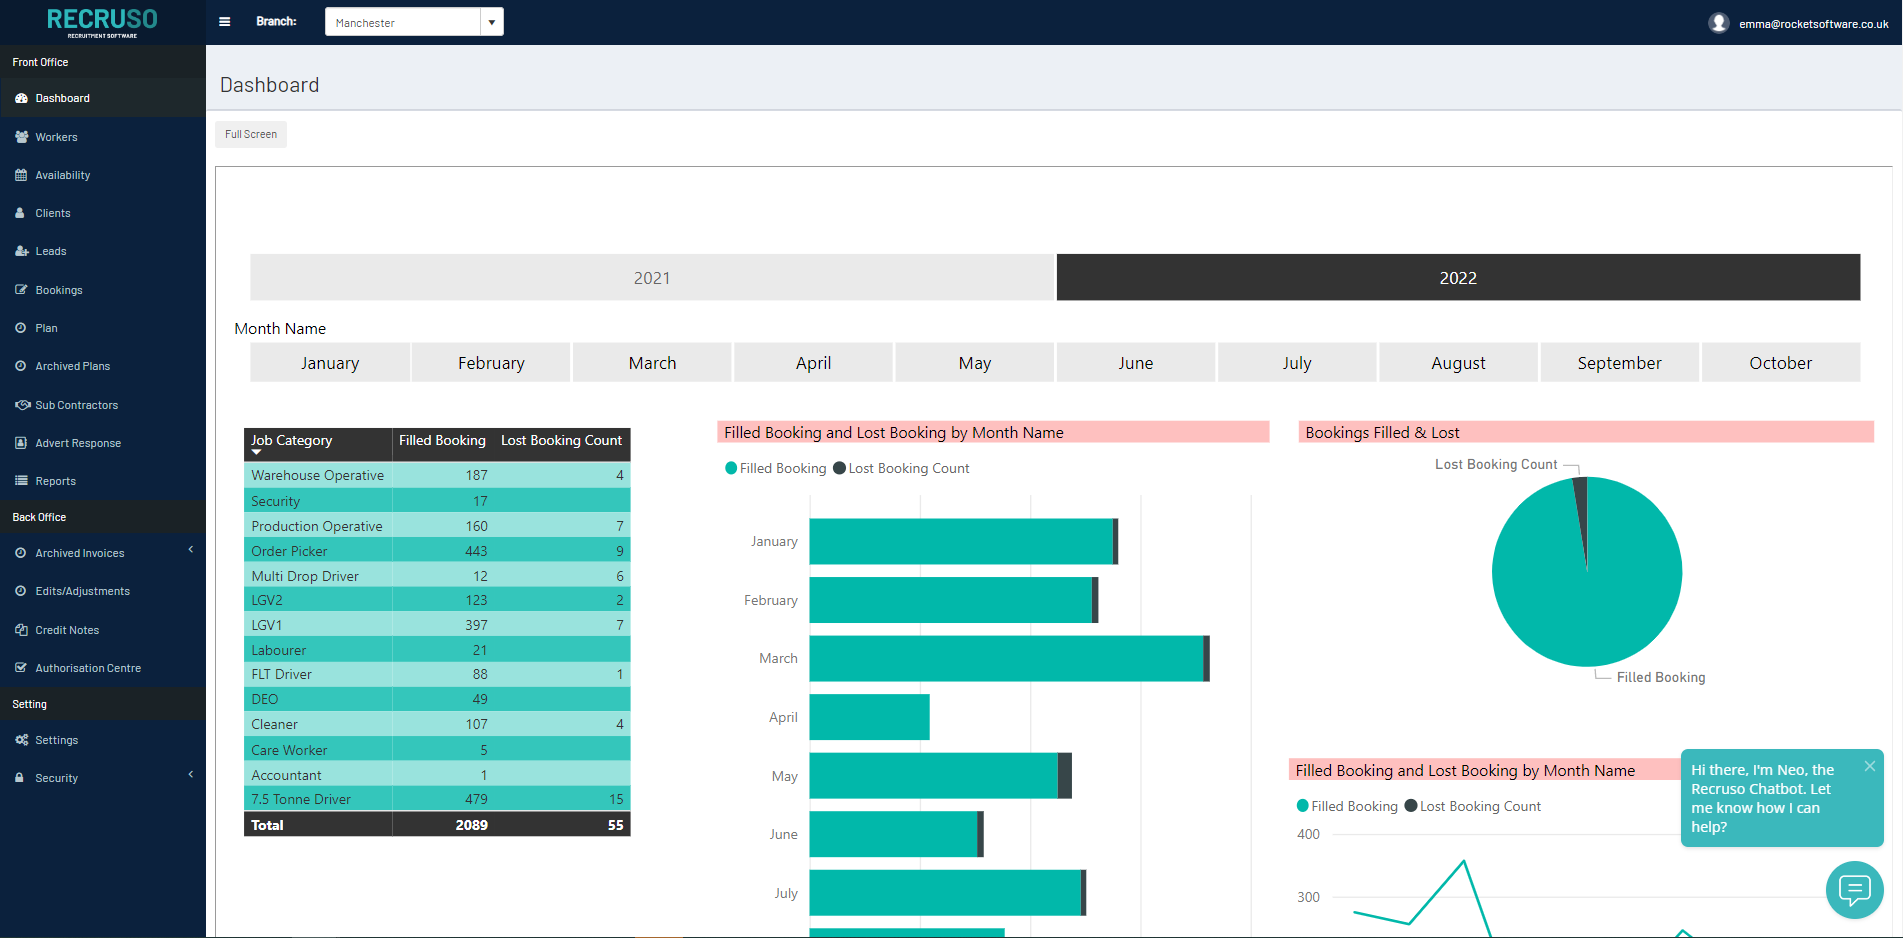The image size is (1903, 938).
Task: Click Lost Booking Count legend swatch in bar chart
Action: 839,468
